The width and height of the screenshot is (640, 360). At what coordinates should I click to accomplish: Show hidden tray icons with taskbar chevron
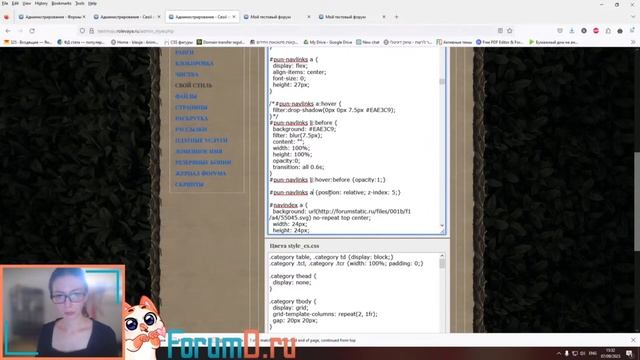click(x=559, y=353)
